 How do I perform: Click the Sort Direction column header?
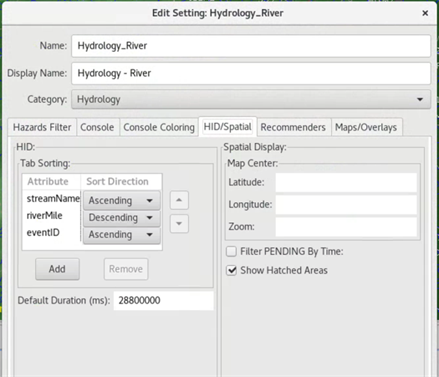coord(121,182)
